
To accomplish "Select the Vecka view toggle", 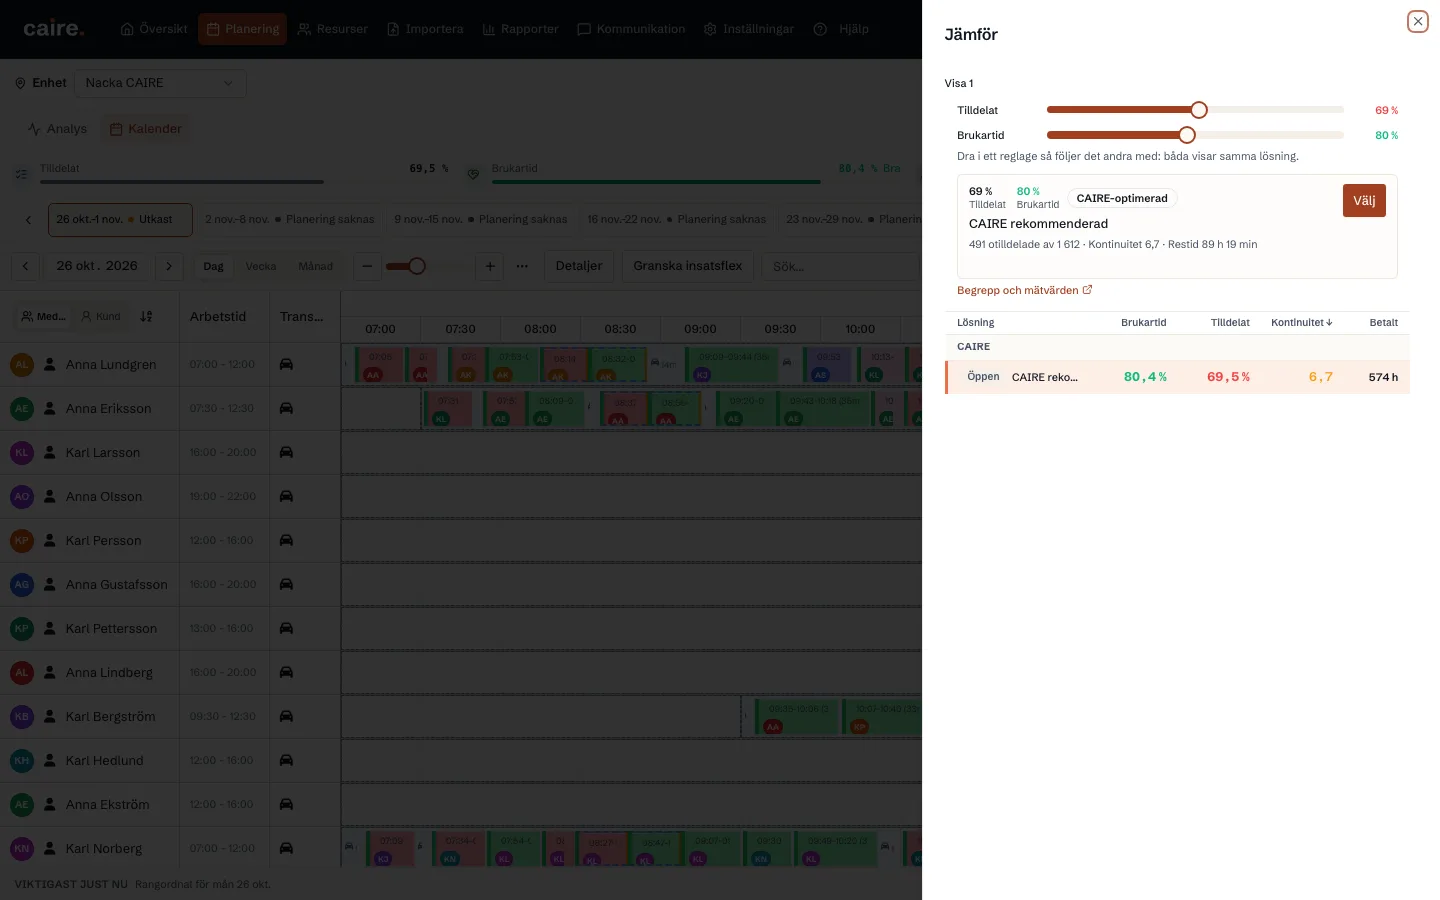I will tap(261, 266).
